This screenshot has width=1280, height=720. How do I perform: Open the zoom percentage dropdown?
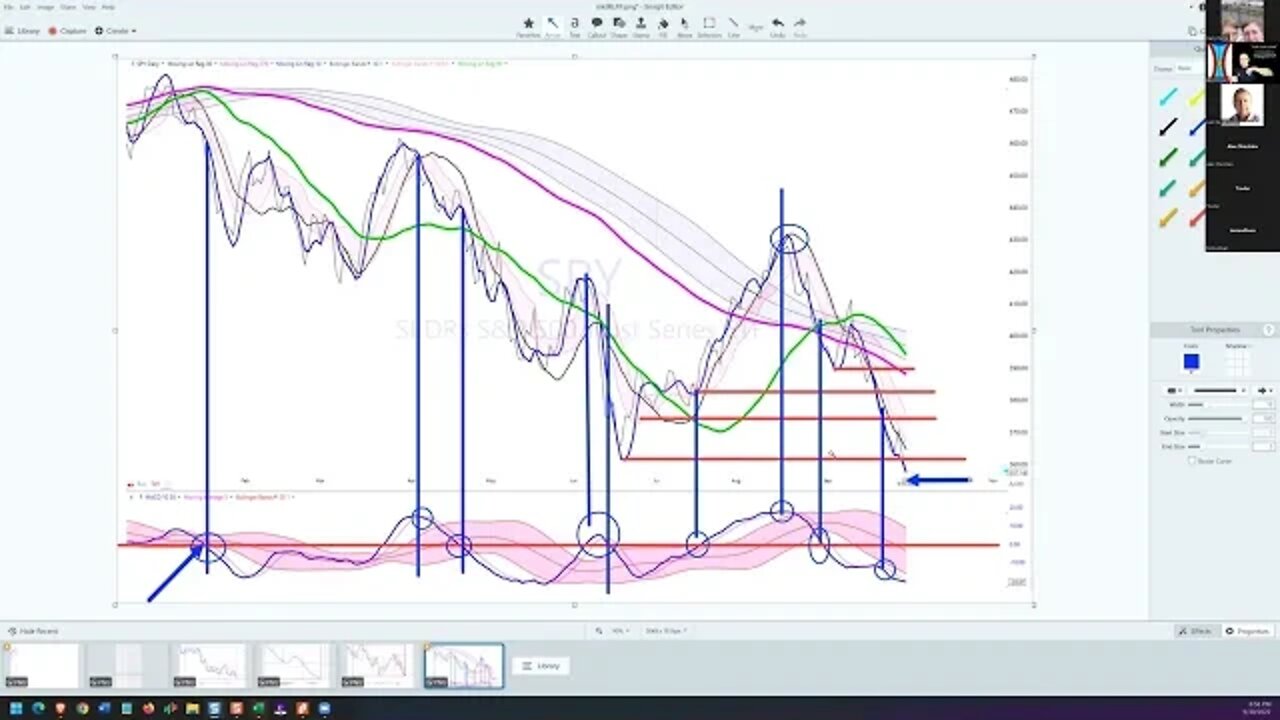(620, 631)
